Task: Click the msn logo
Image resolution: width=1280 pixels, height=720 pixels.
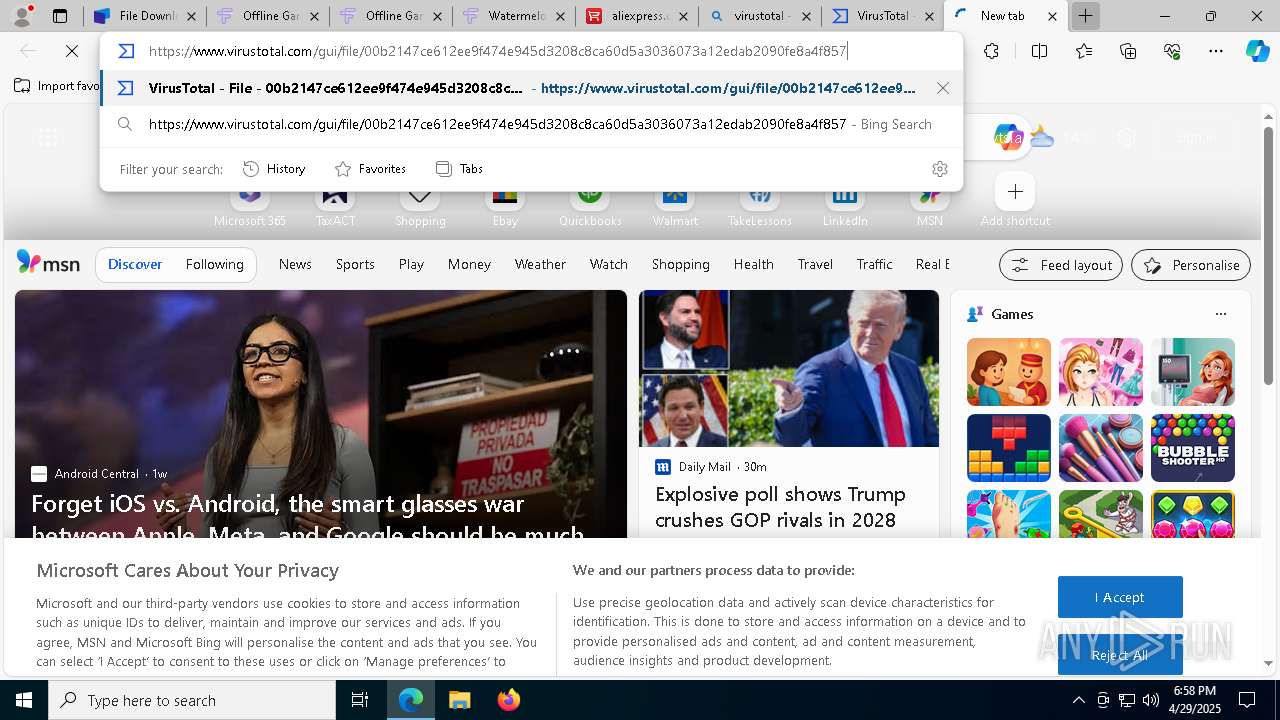Action: pyautogui.click(x=48, y=263)
